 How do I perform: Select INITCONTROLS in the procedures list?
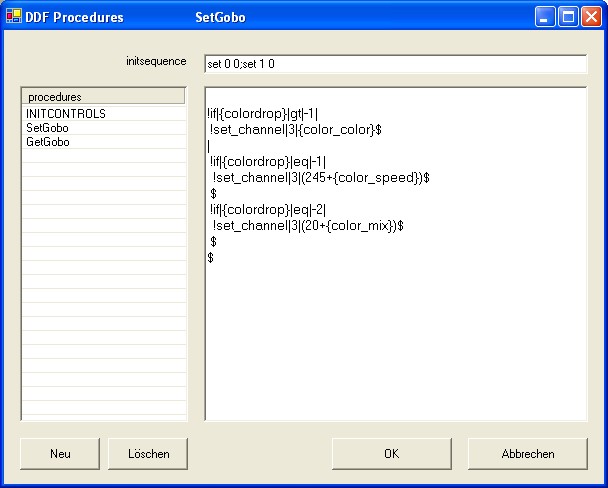[66, 114]
